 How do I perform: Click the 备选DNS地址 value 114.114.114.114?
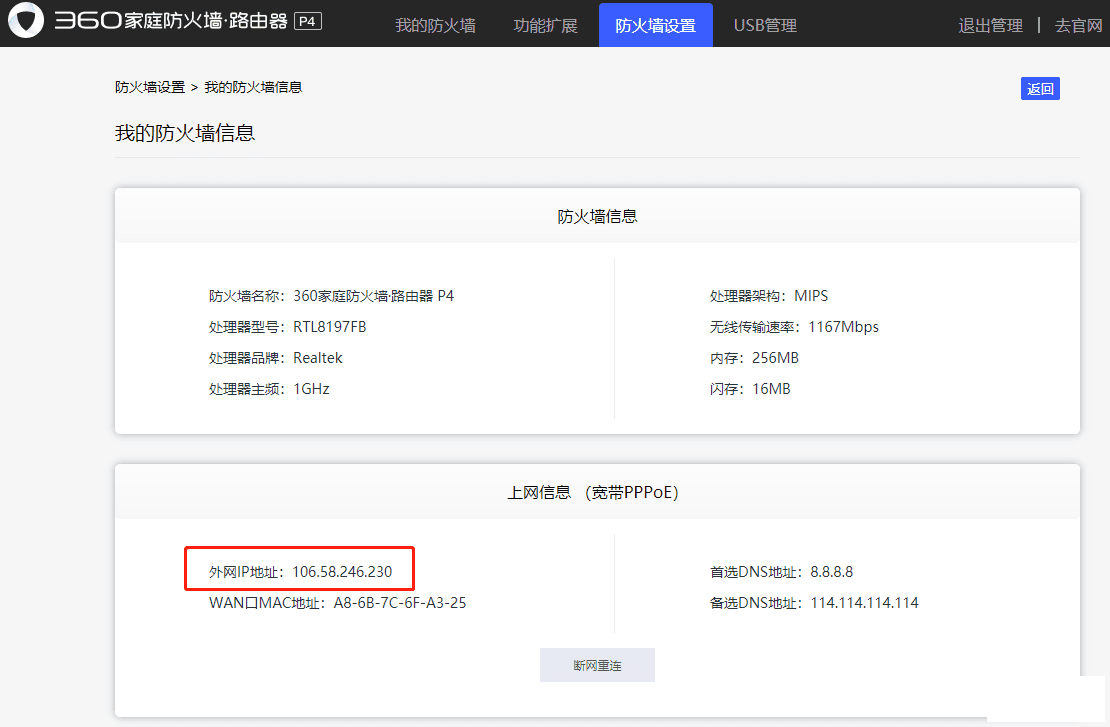(x=864, y=603)
